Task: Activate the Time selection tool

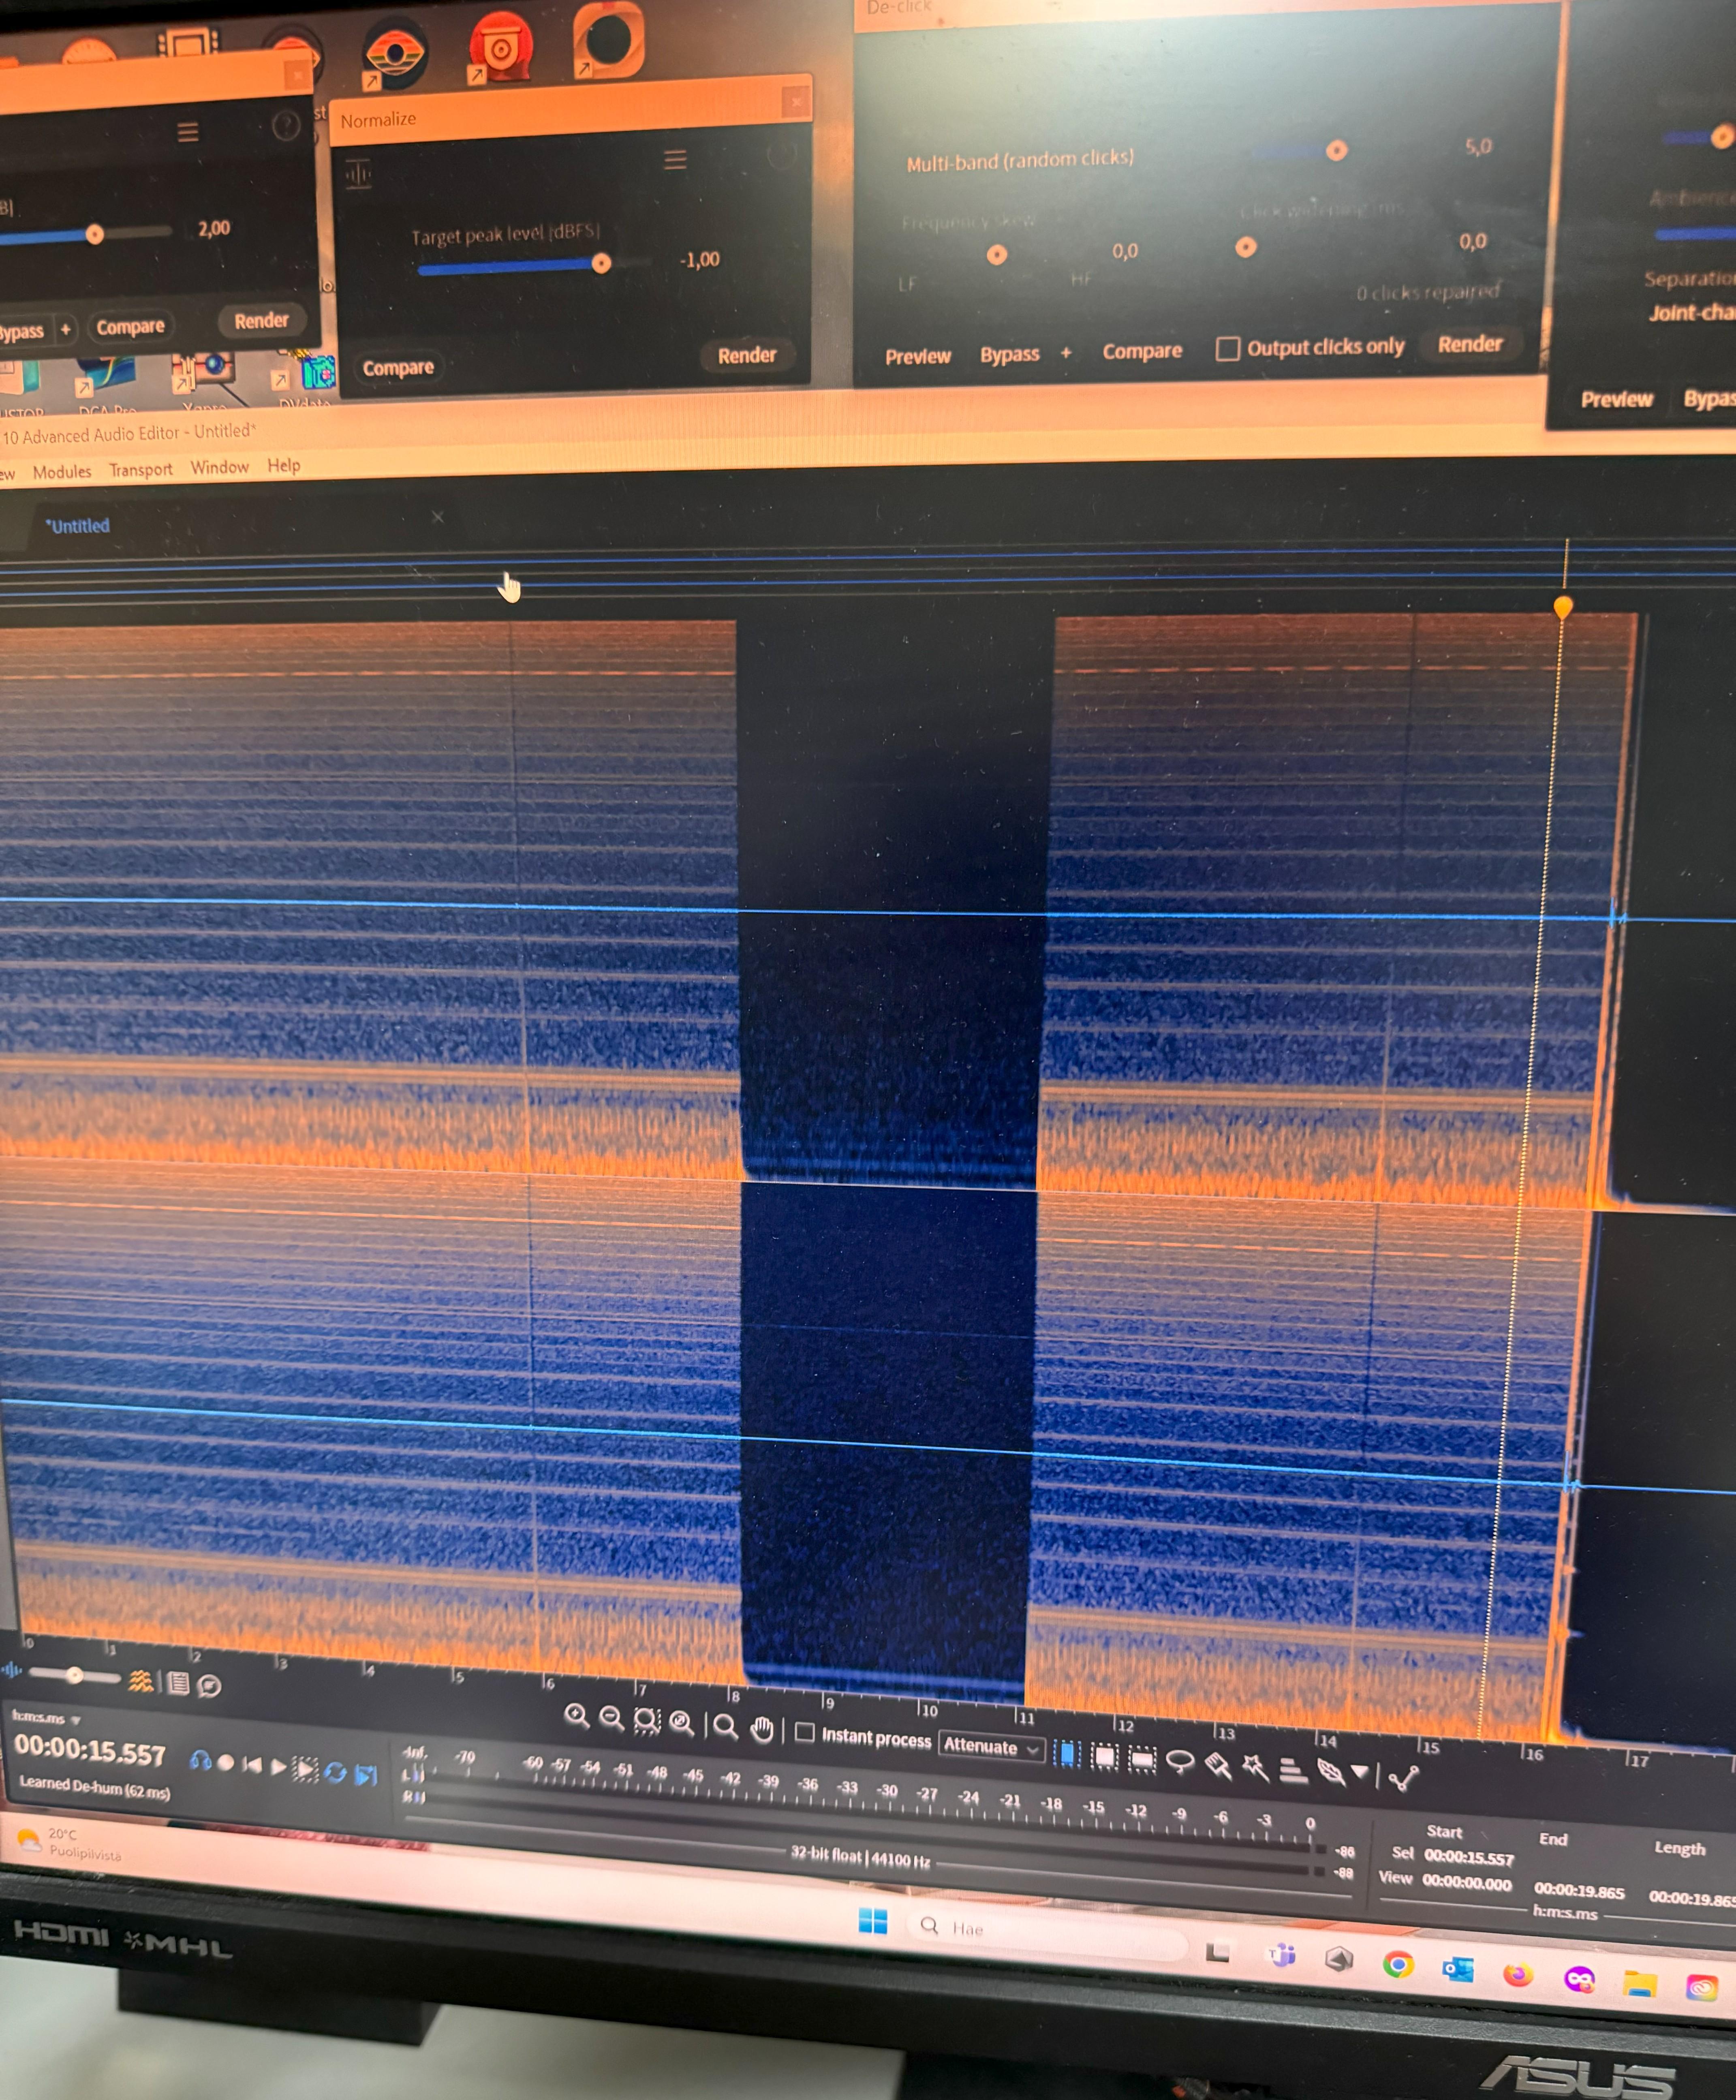Action: 1066,1753
